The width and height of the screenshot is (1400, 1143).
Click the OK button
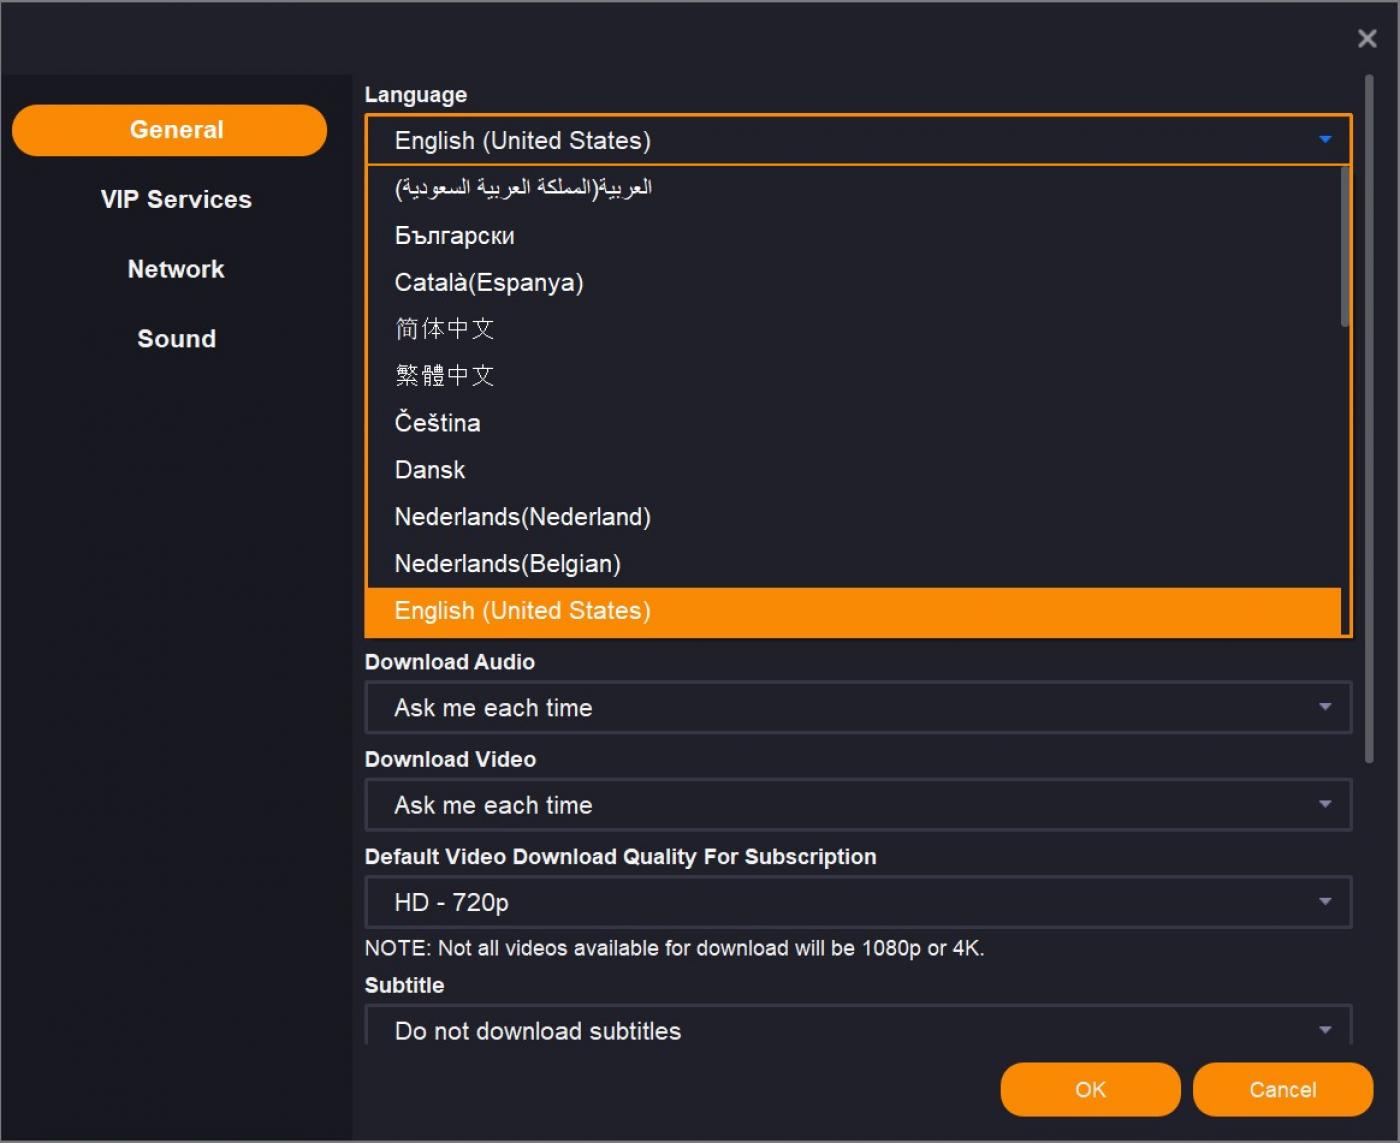click(1090, 1089)
